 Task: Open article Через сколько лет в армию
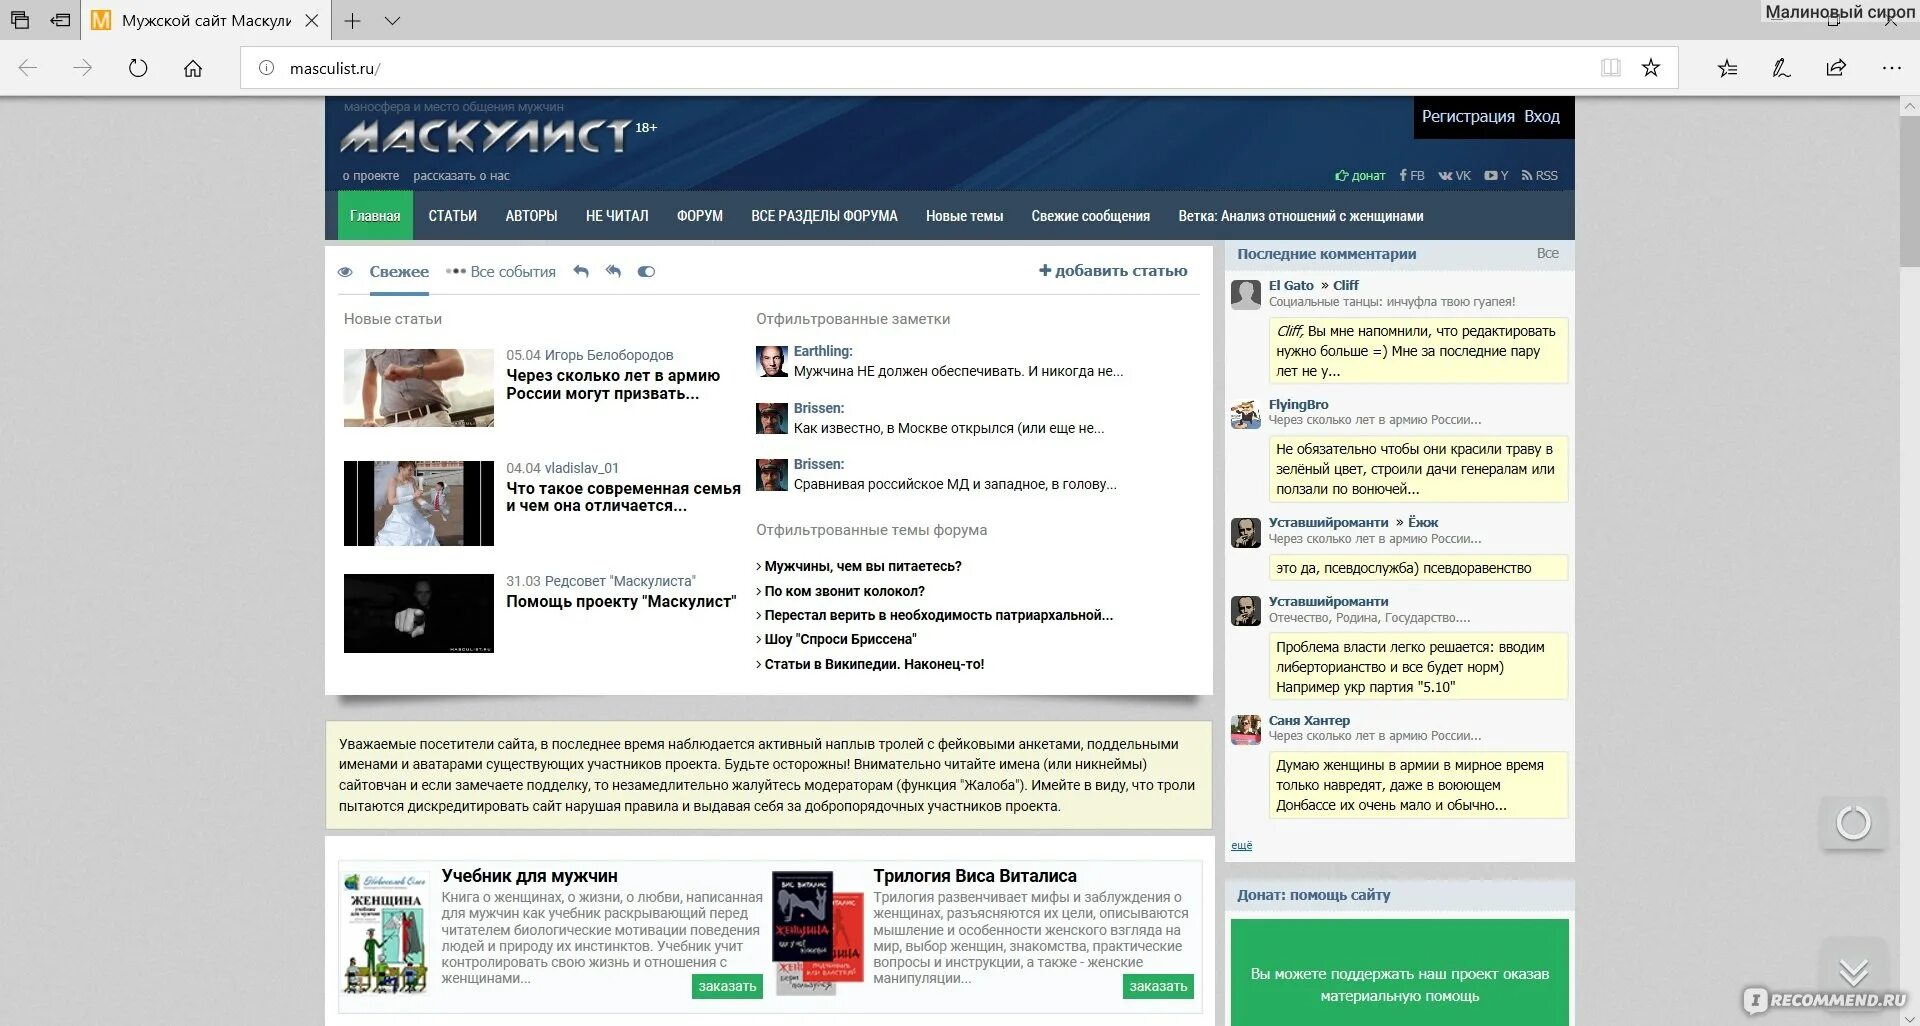pos(612,385)
